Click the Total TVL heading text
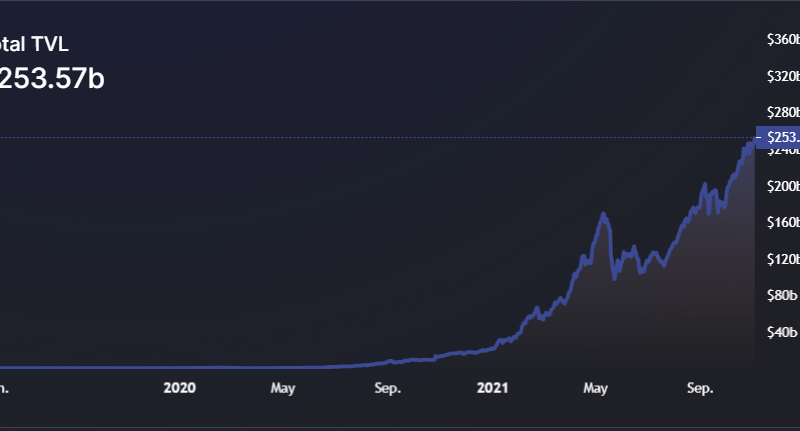Screen dimensions: 800x431 click(34, 44)
